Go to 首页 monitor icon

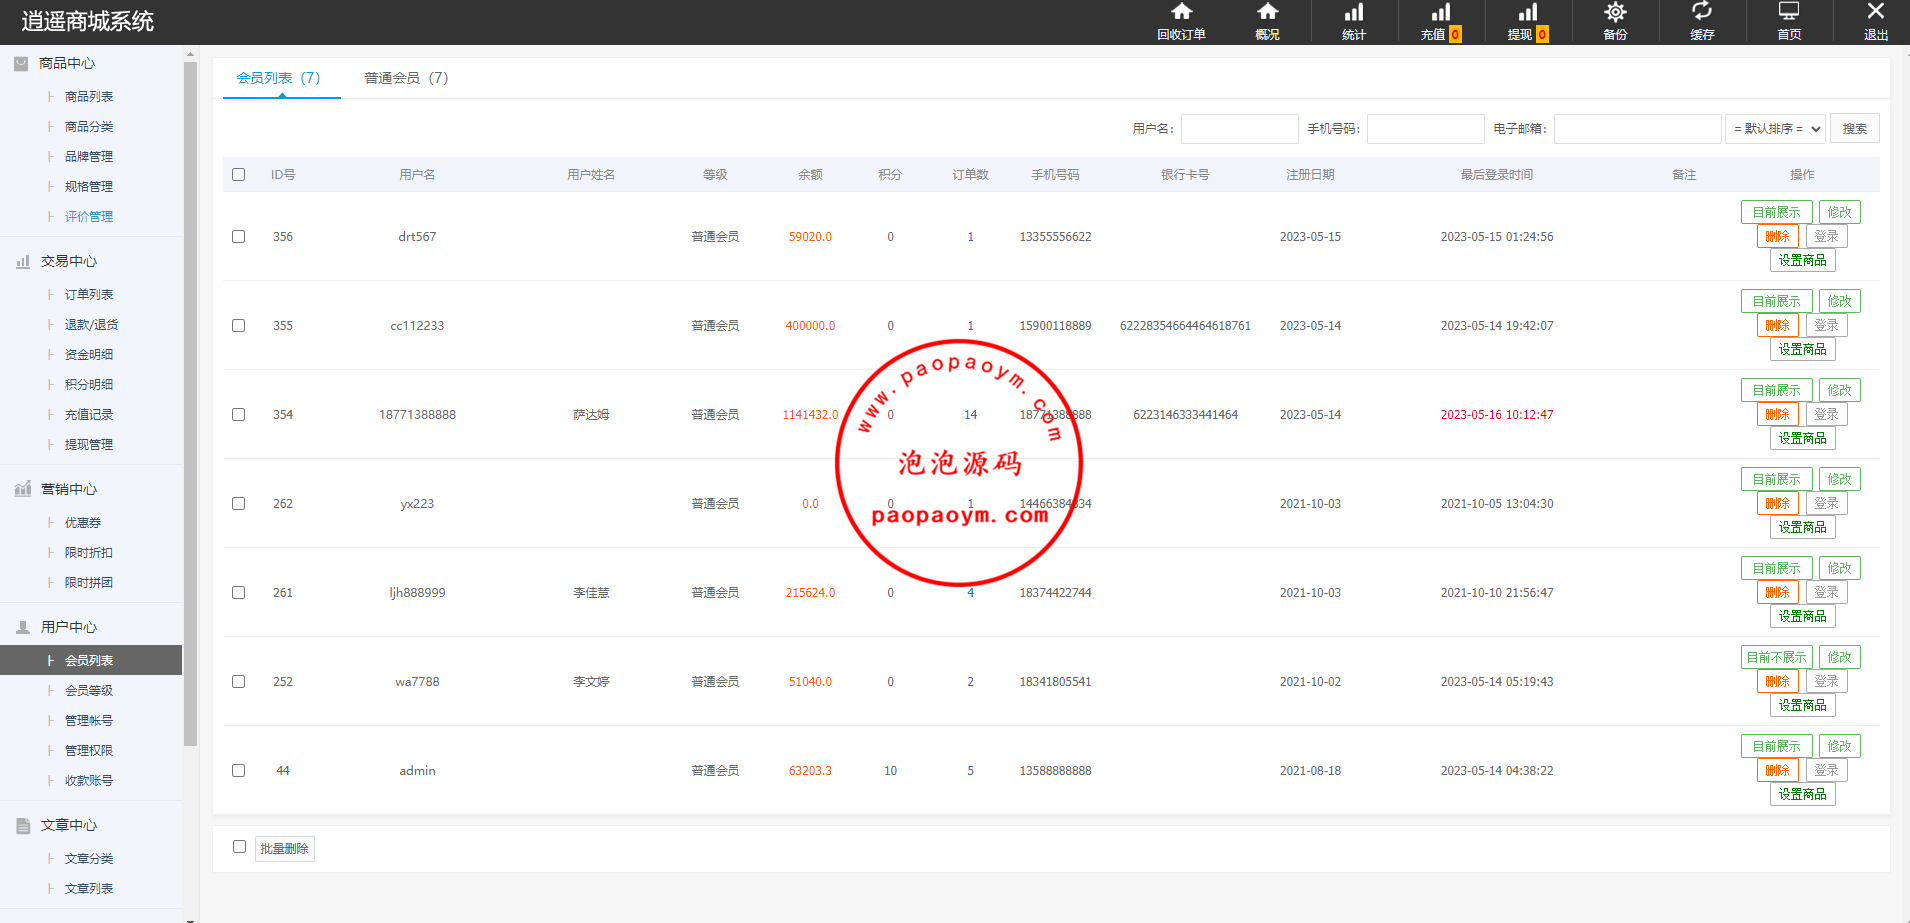(x=1788, y=13)
